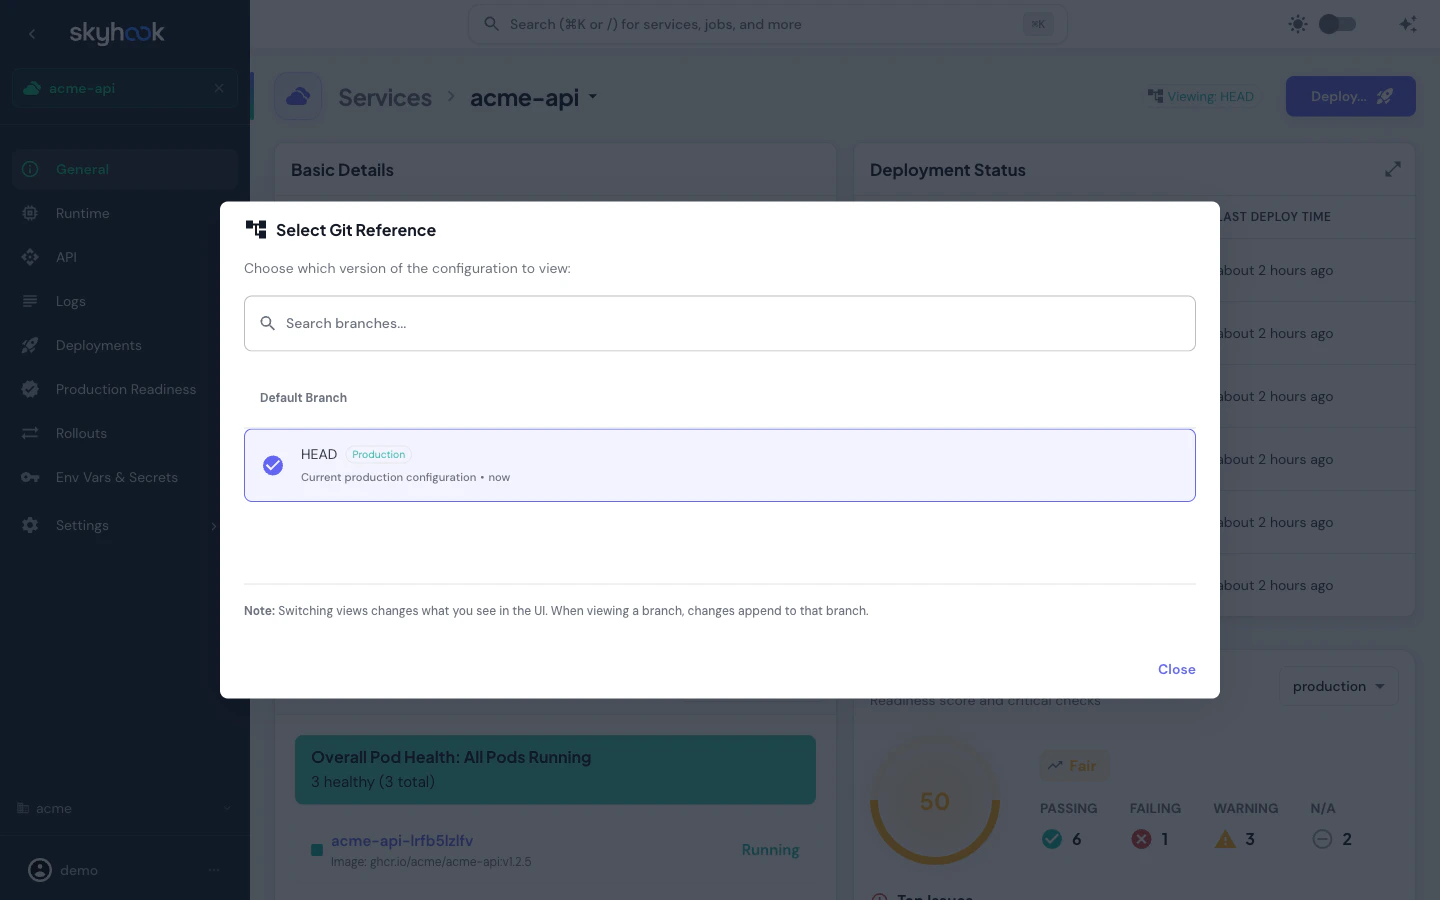Click the failing checks X icon
The image size is (1440, 900).
click(x=1141, y=839)
